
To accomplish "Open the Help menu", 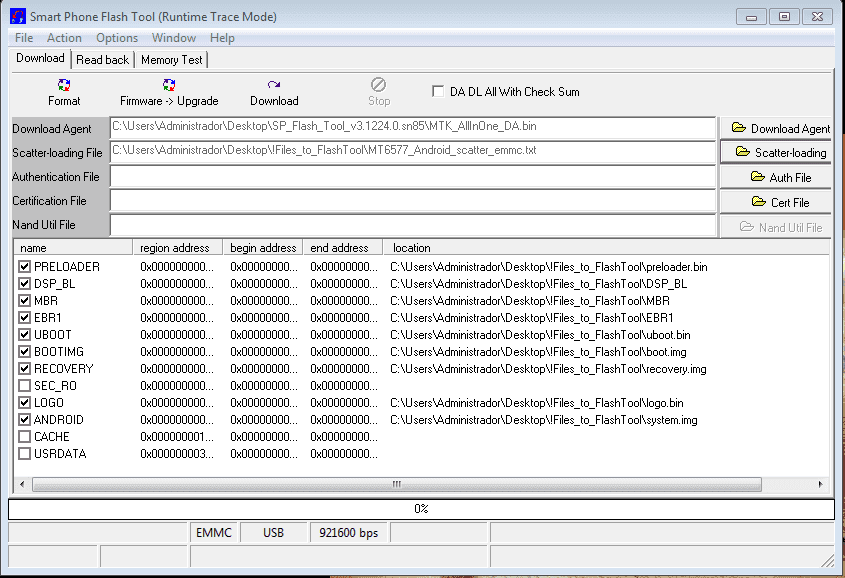I will coord(222,38).
